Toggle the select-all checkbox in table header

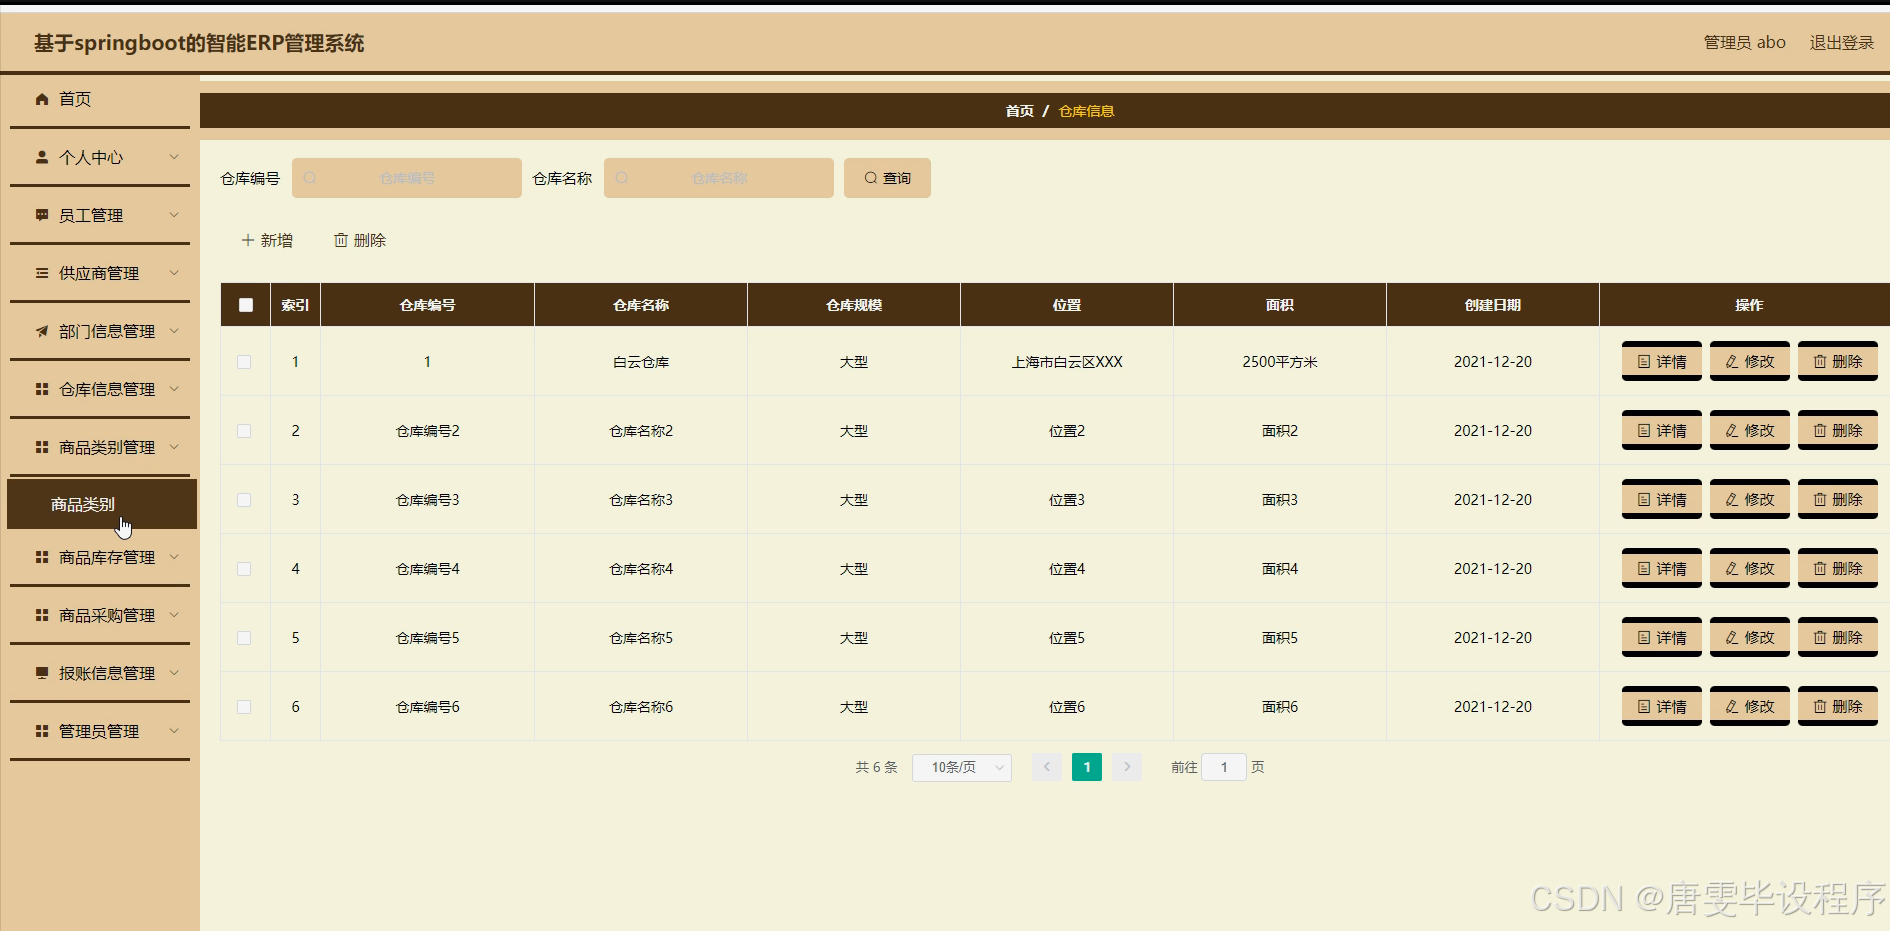tap(246, 305)
